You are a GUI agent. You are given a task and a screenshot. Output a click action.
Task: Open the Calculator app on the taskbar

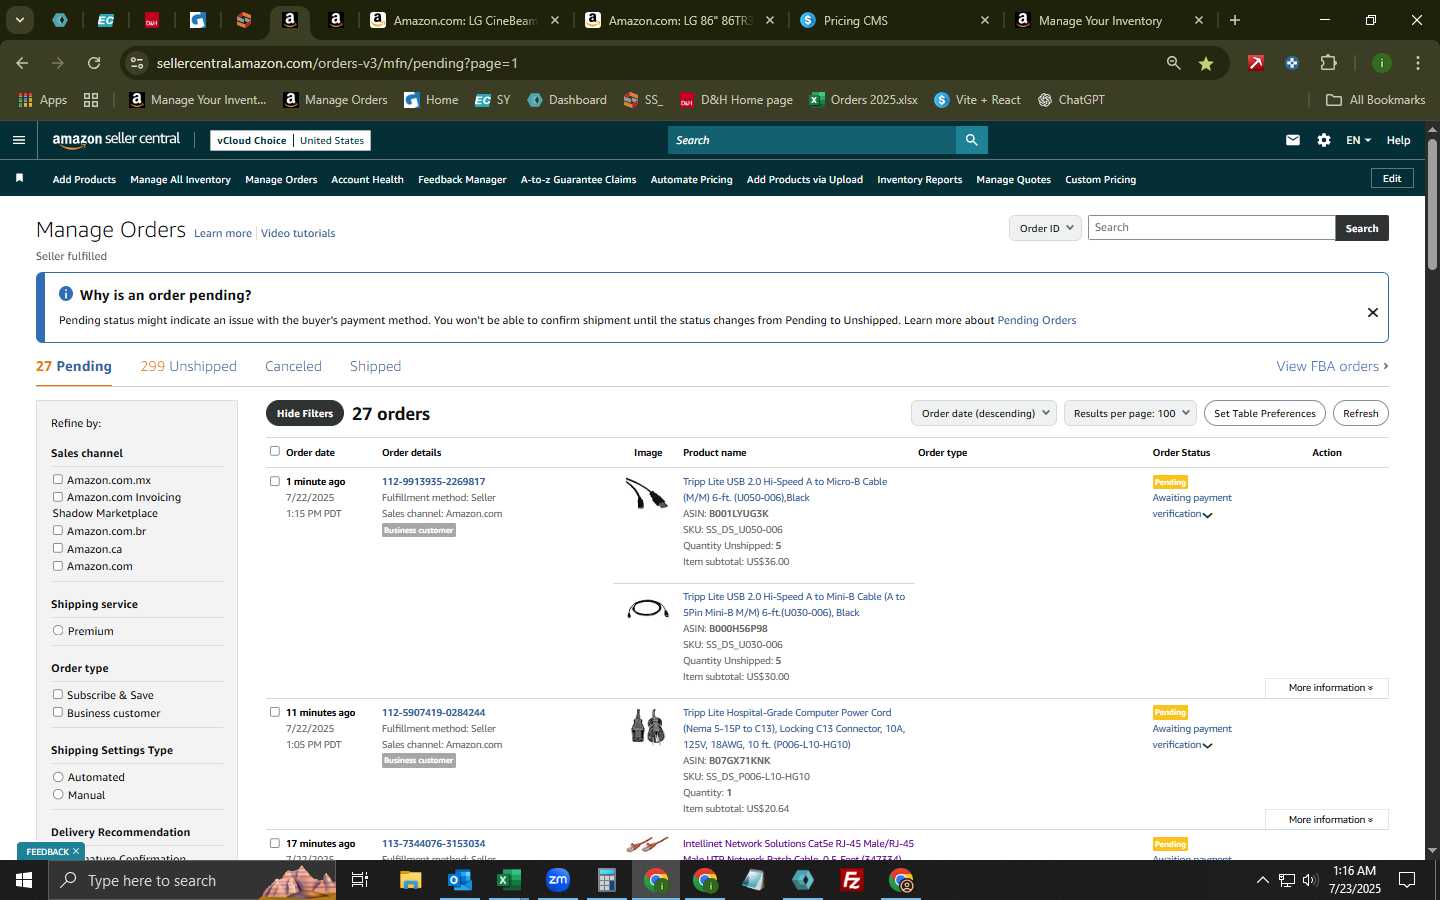coord(607,880)
